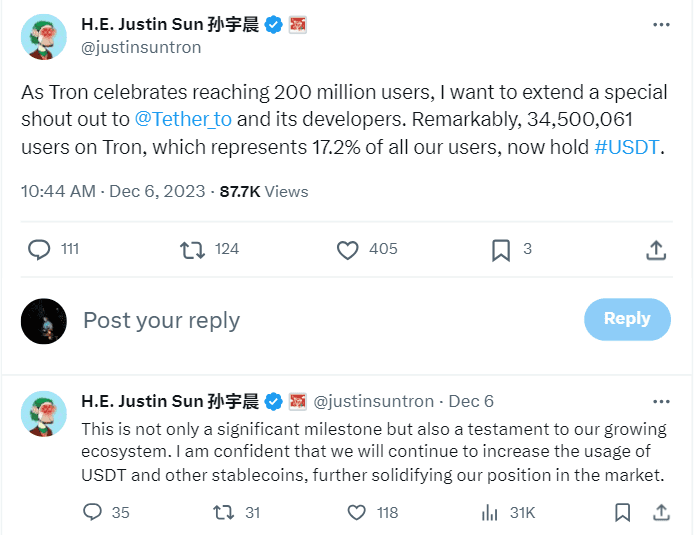
Task: Open the #USDT hashtag link
Action: (x=627, y=147)
